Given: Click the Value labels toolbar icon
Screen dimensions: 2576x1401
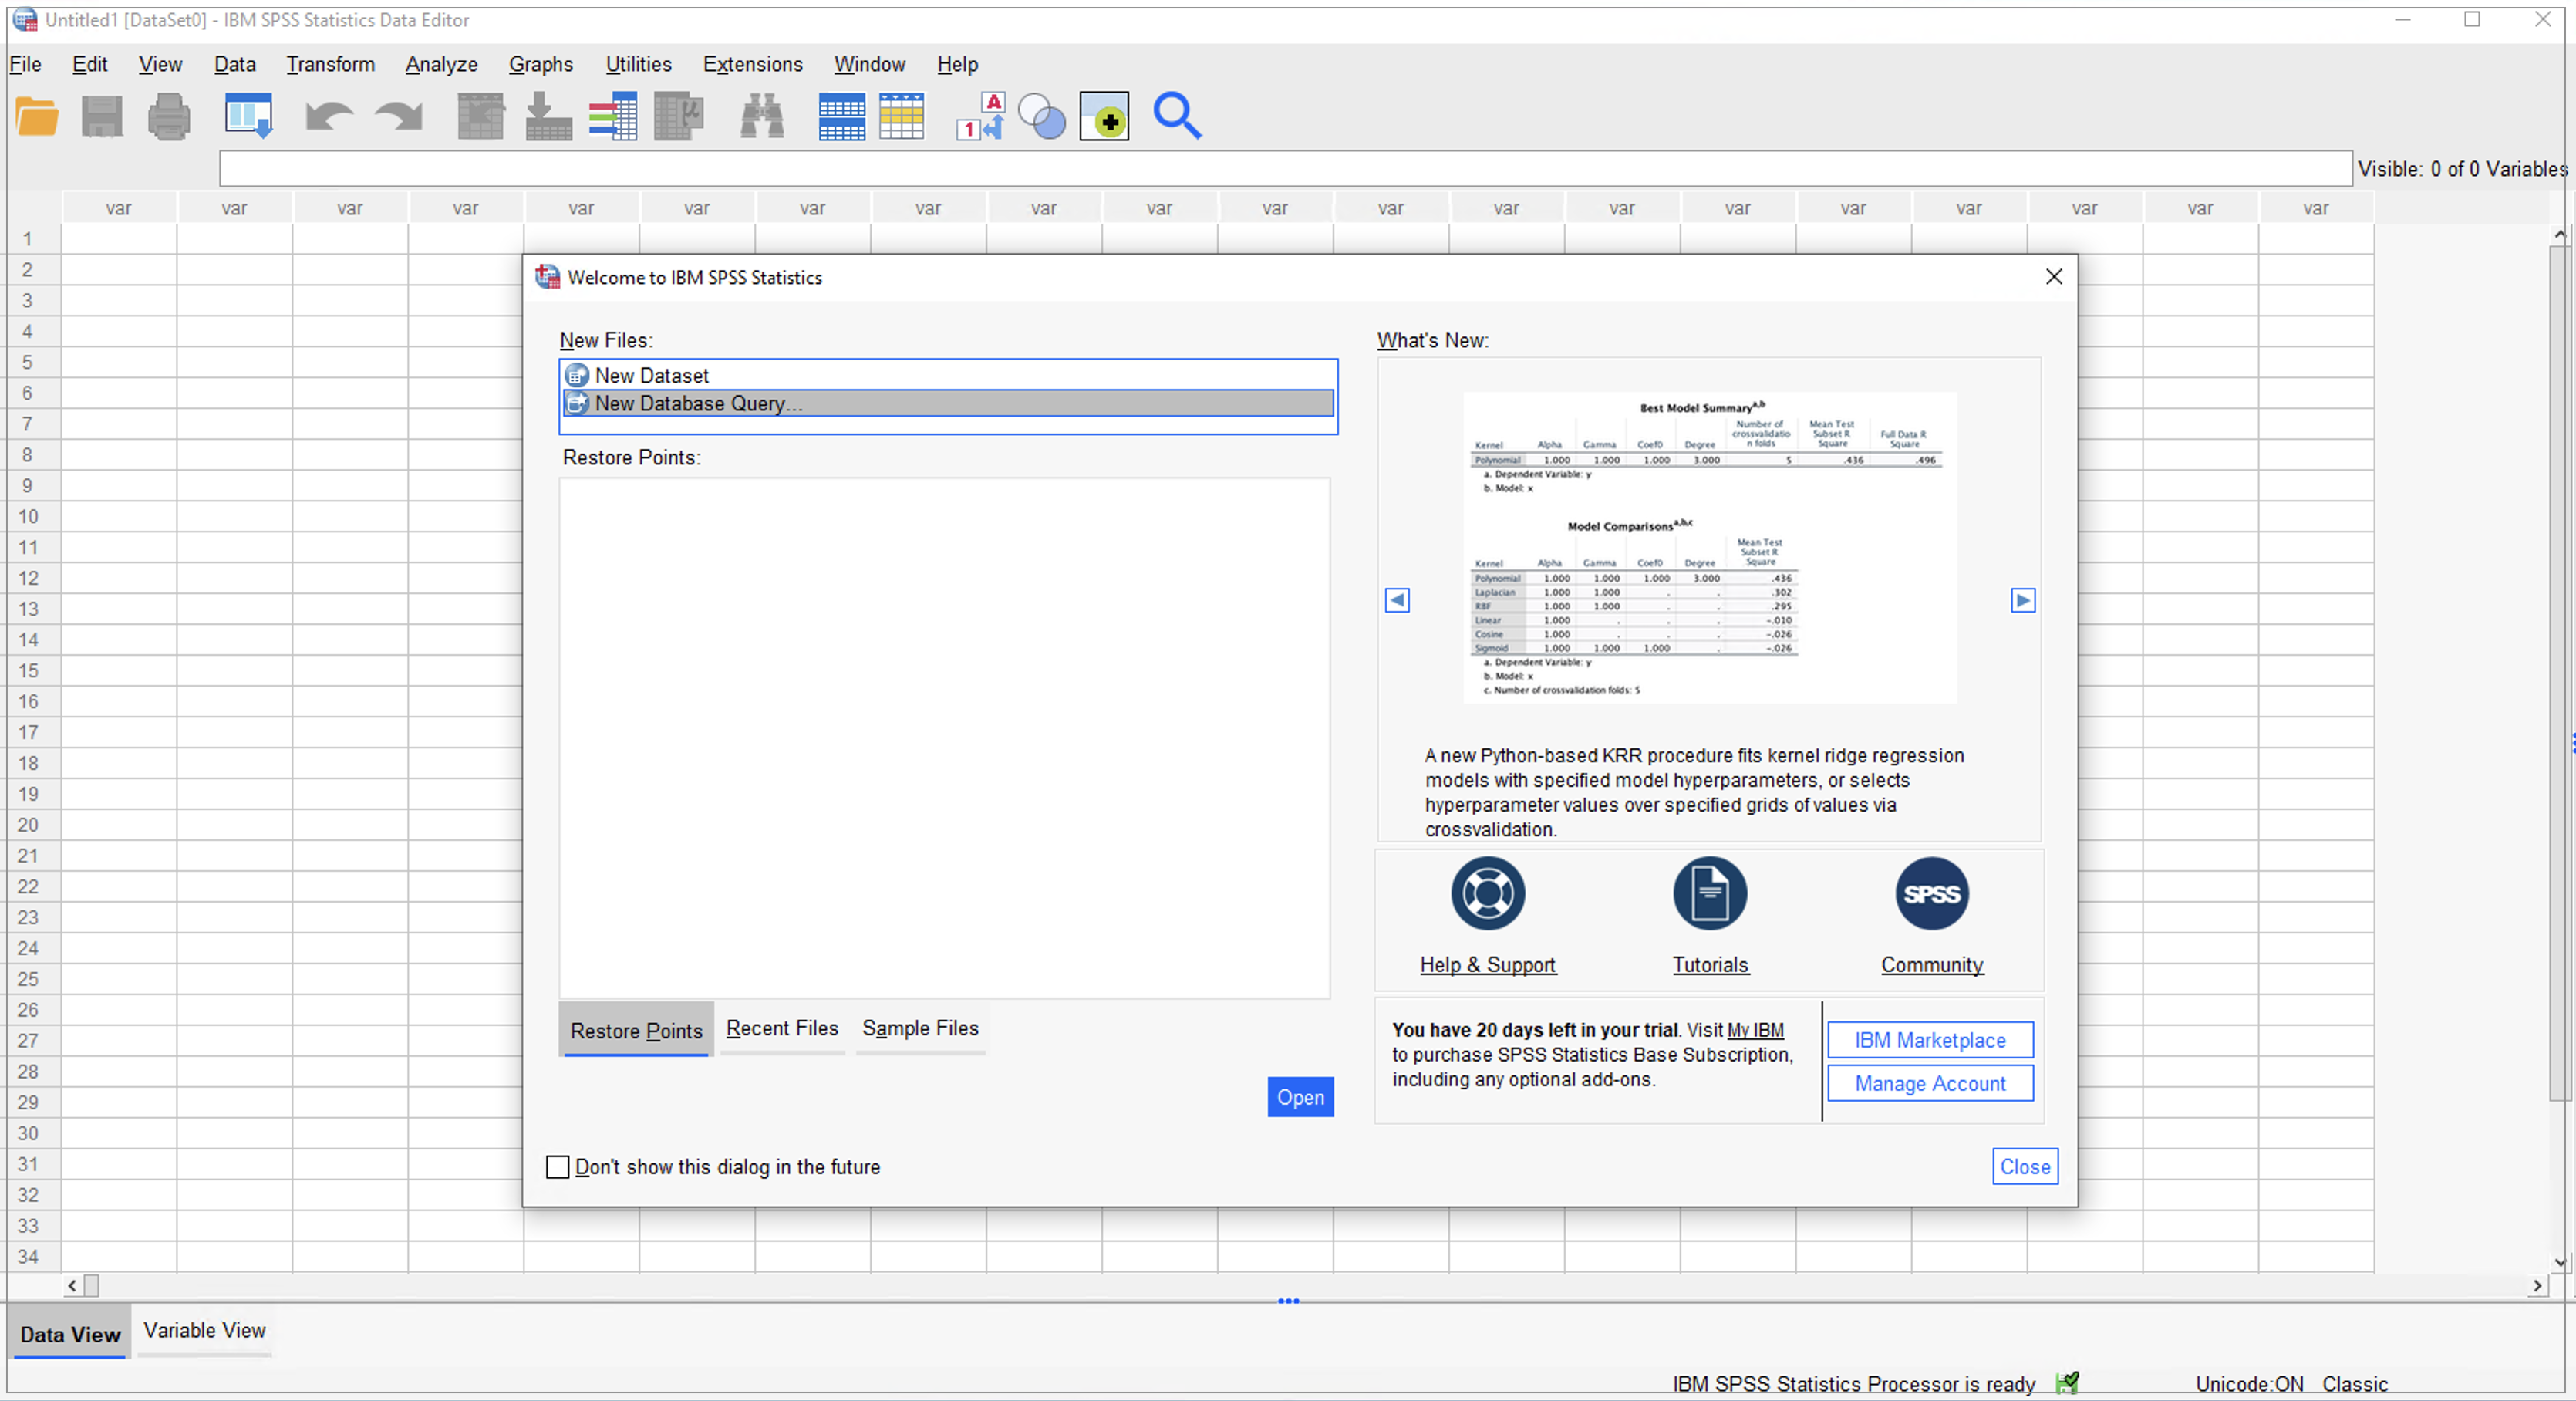Looking at the screenshot, I should click(x=980, y=117).
